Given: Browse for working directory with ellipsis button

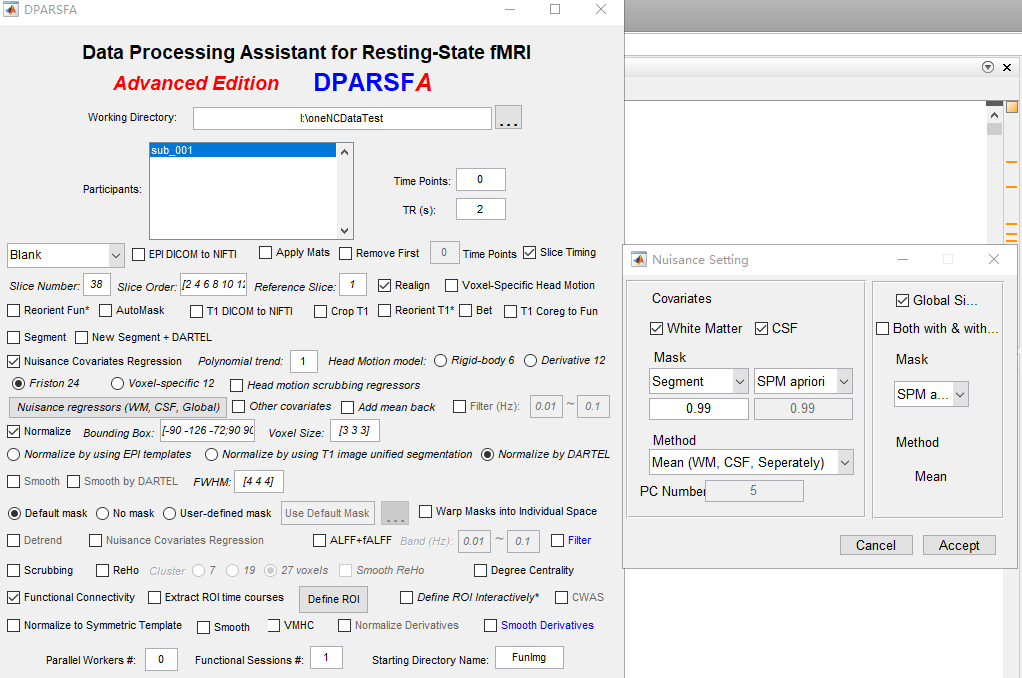Looking at the screenshot, I should pos(508,118).
